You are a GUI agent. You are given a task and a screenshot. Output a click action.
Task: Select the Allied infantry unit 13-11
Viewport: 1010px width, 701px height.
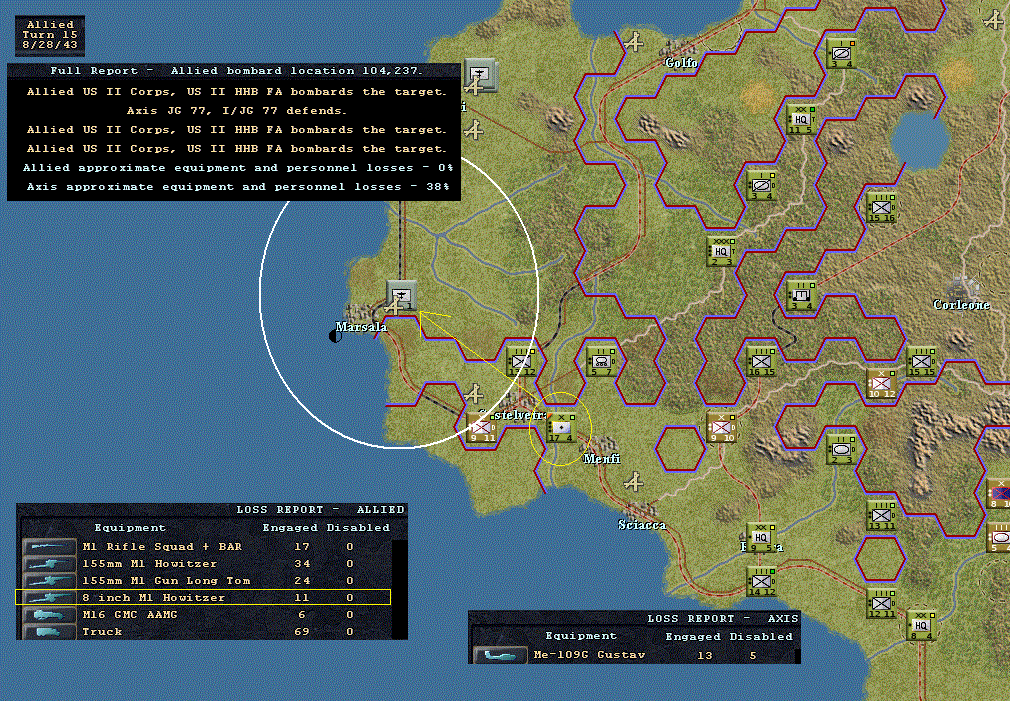point(881,516)
